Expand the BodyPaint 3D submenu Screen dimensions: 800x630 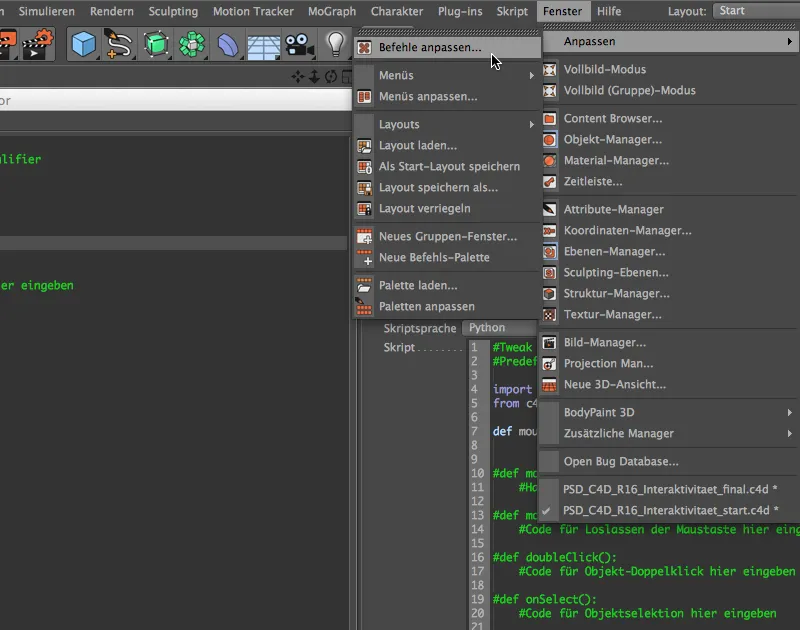670,413
